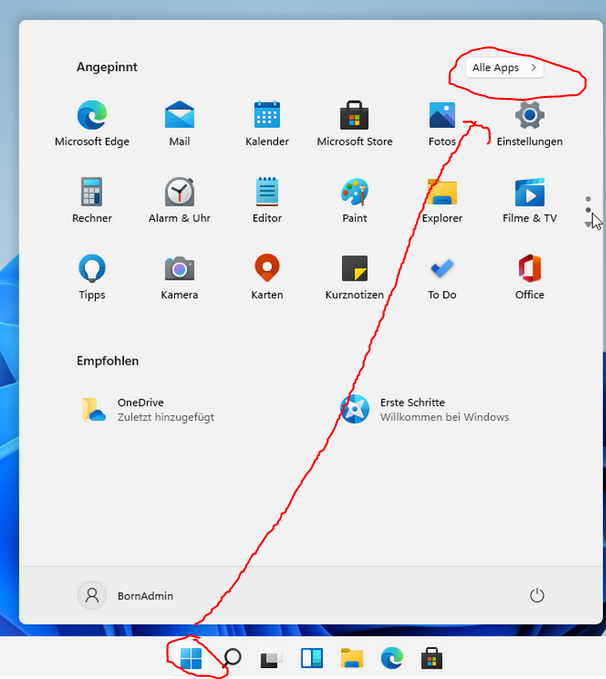Open the Tipps app

click(92, 277)
